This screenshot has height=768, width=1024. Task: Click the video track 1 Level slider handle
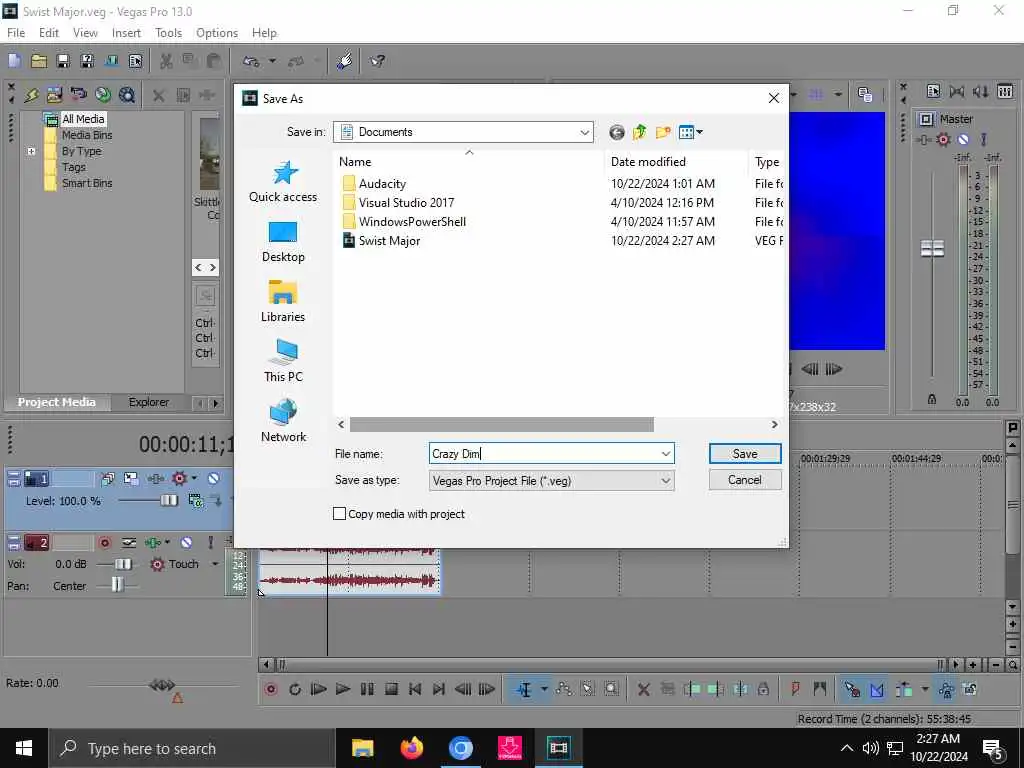point(169,501)
